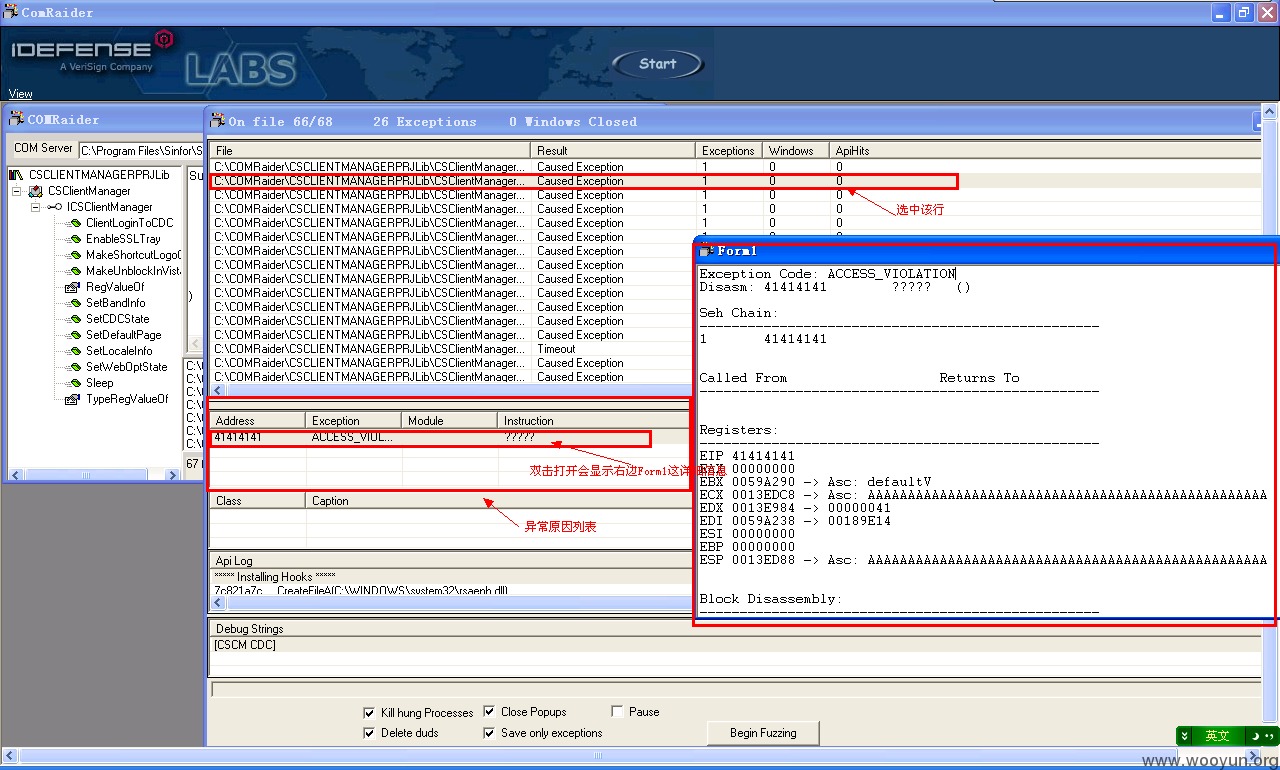Toggle the Close Popups checkbox
The width and height of the screenshot is (1280, 770).
[x=490, y=712]
